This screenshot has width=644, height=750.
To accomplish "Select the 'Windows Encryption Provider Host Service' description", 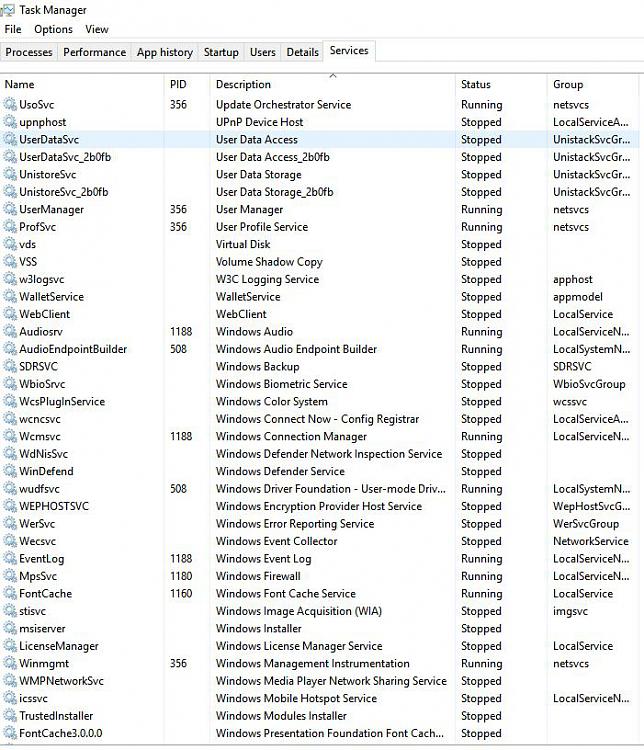I will (x=319, y=506).
